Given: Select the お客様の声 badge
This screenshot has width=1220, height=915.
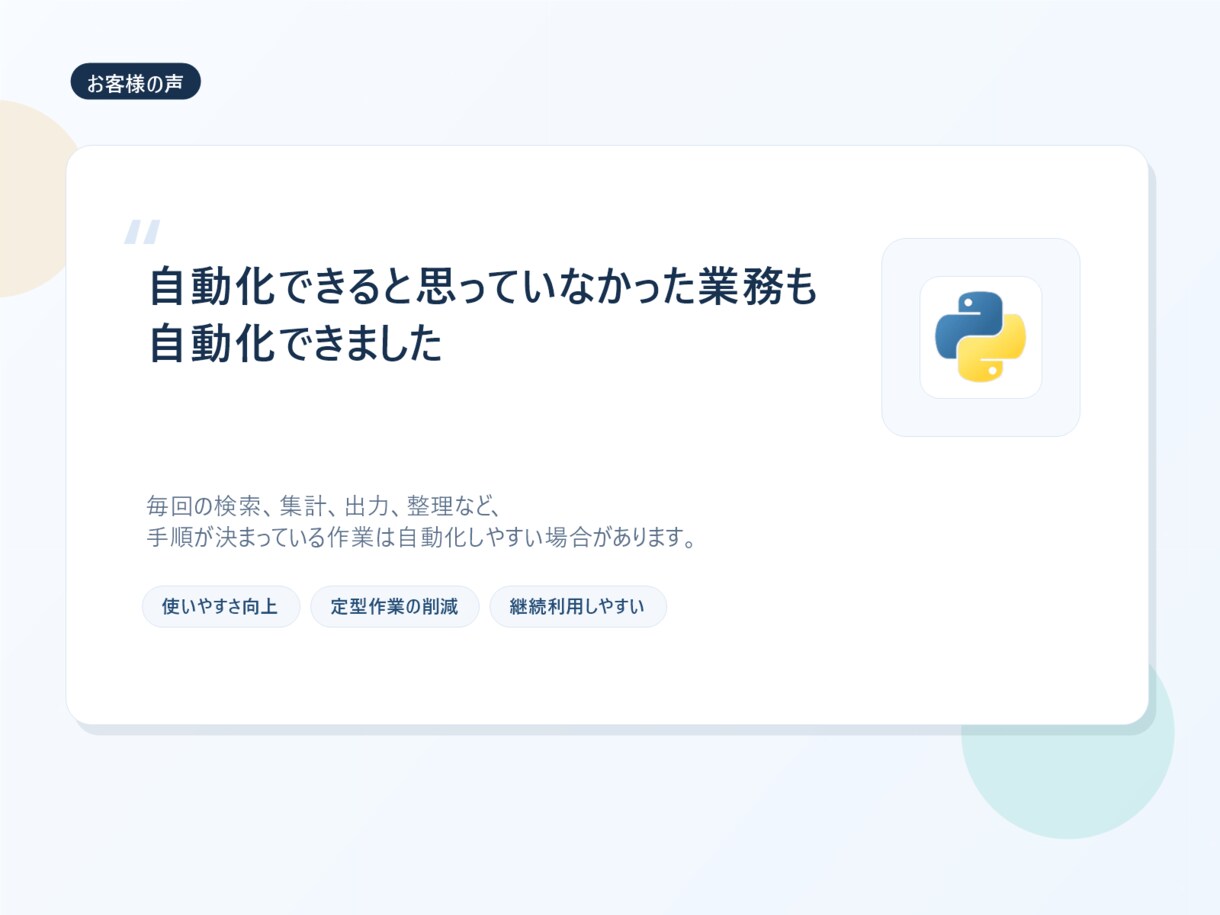Looking at the screenshot, I should (136, 82).
